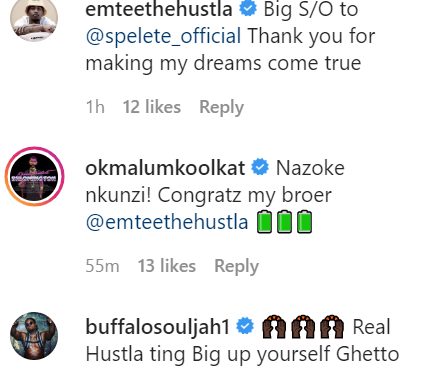
Task: Click okmalumkoolkat's verified badge
Action: [x=260, y=167]
